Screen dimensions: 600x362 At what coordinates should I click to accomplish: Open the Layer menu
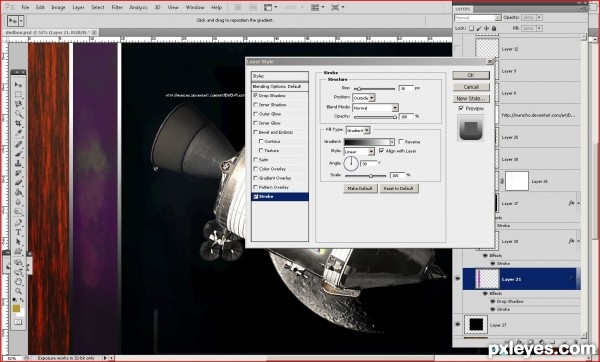tap(78, 7)
